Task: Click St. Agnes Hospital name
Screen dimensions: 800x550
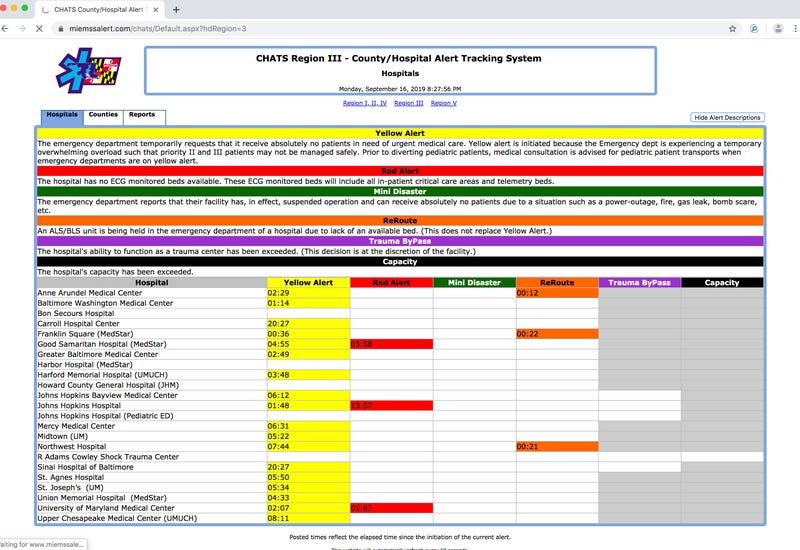Action: [70, 477]
